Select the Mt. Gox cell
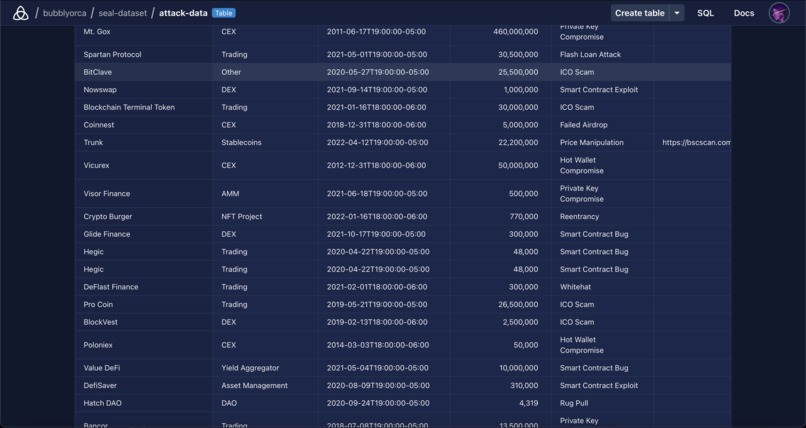 click(x=144, y=31)
